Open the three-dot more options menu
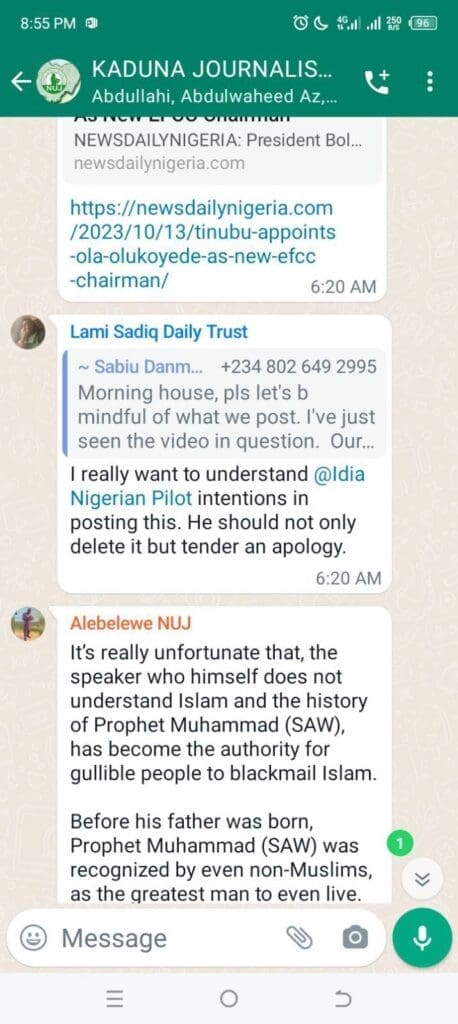 (x=429, y=81)
